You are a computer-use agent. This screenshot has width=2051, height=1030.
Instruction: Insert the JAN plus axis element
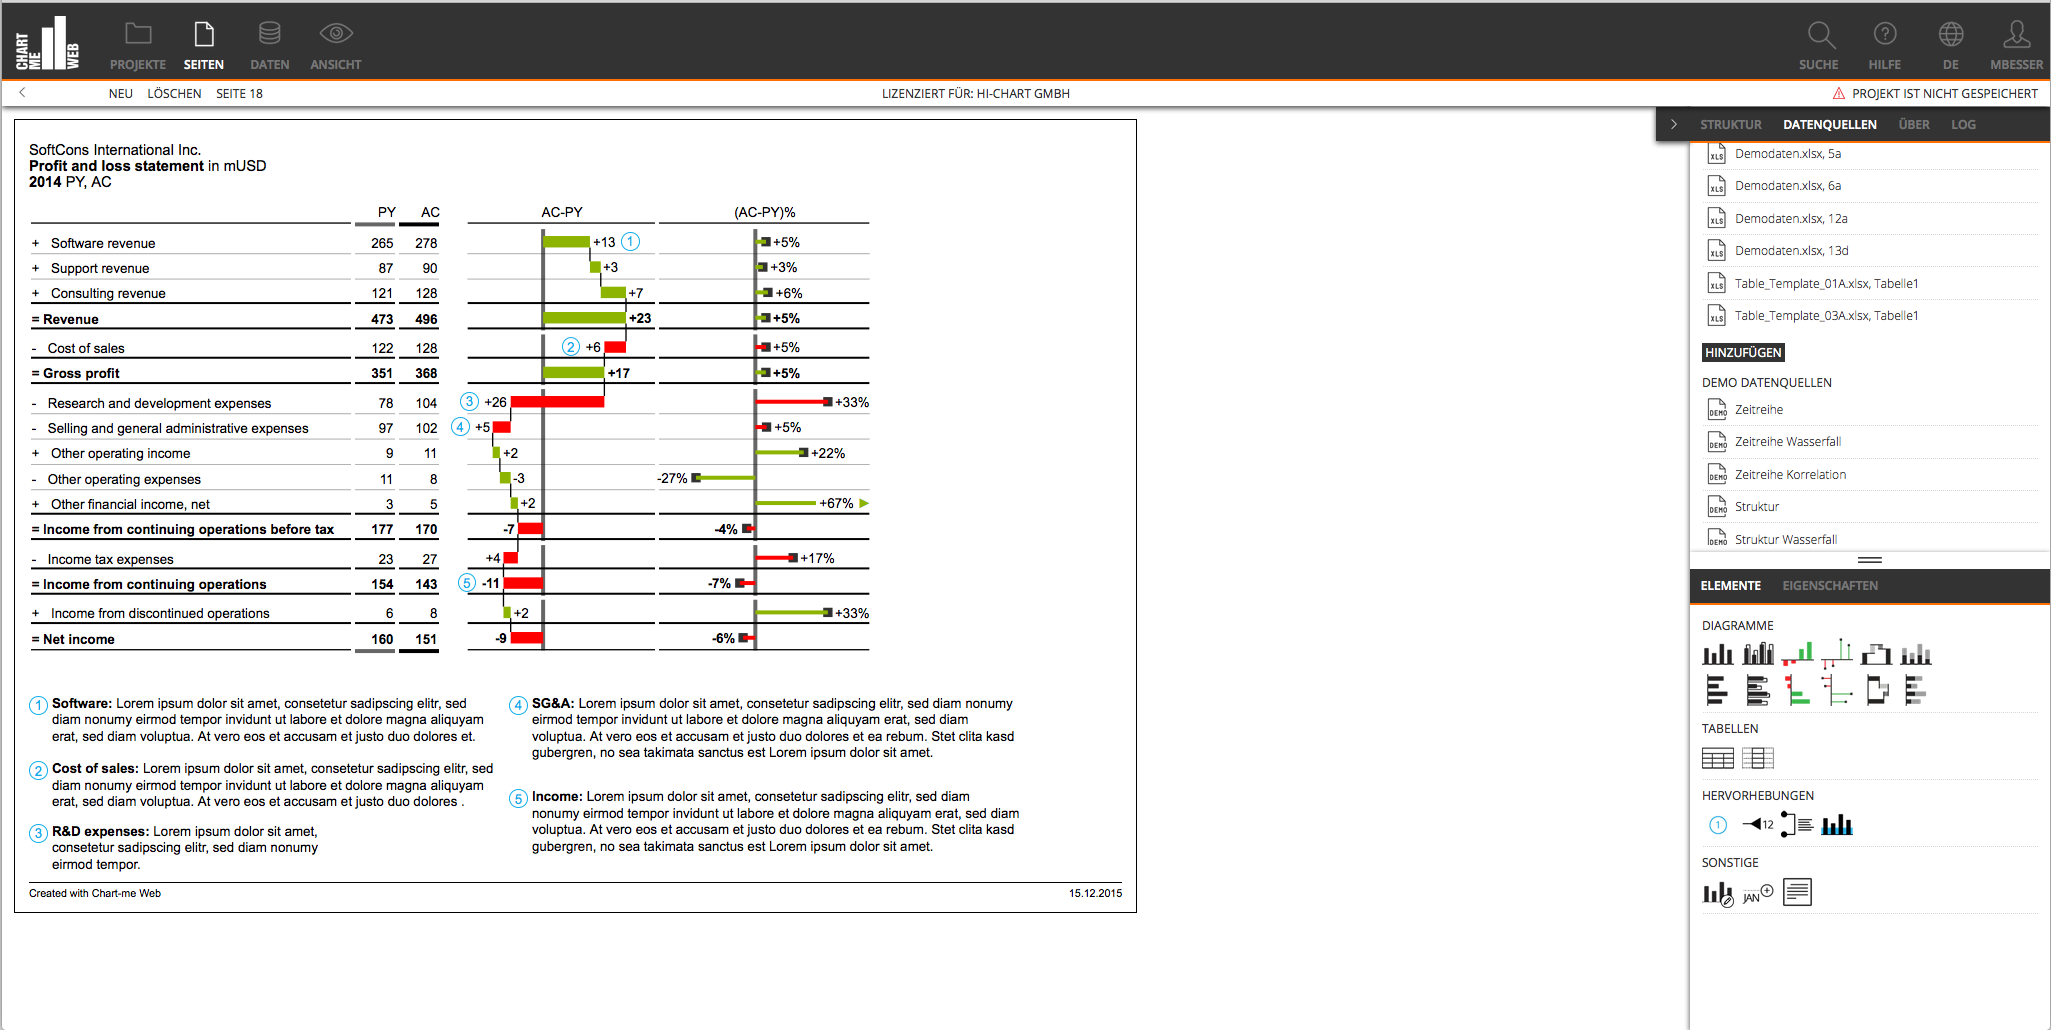click(1757, 893)
